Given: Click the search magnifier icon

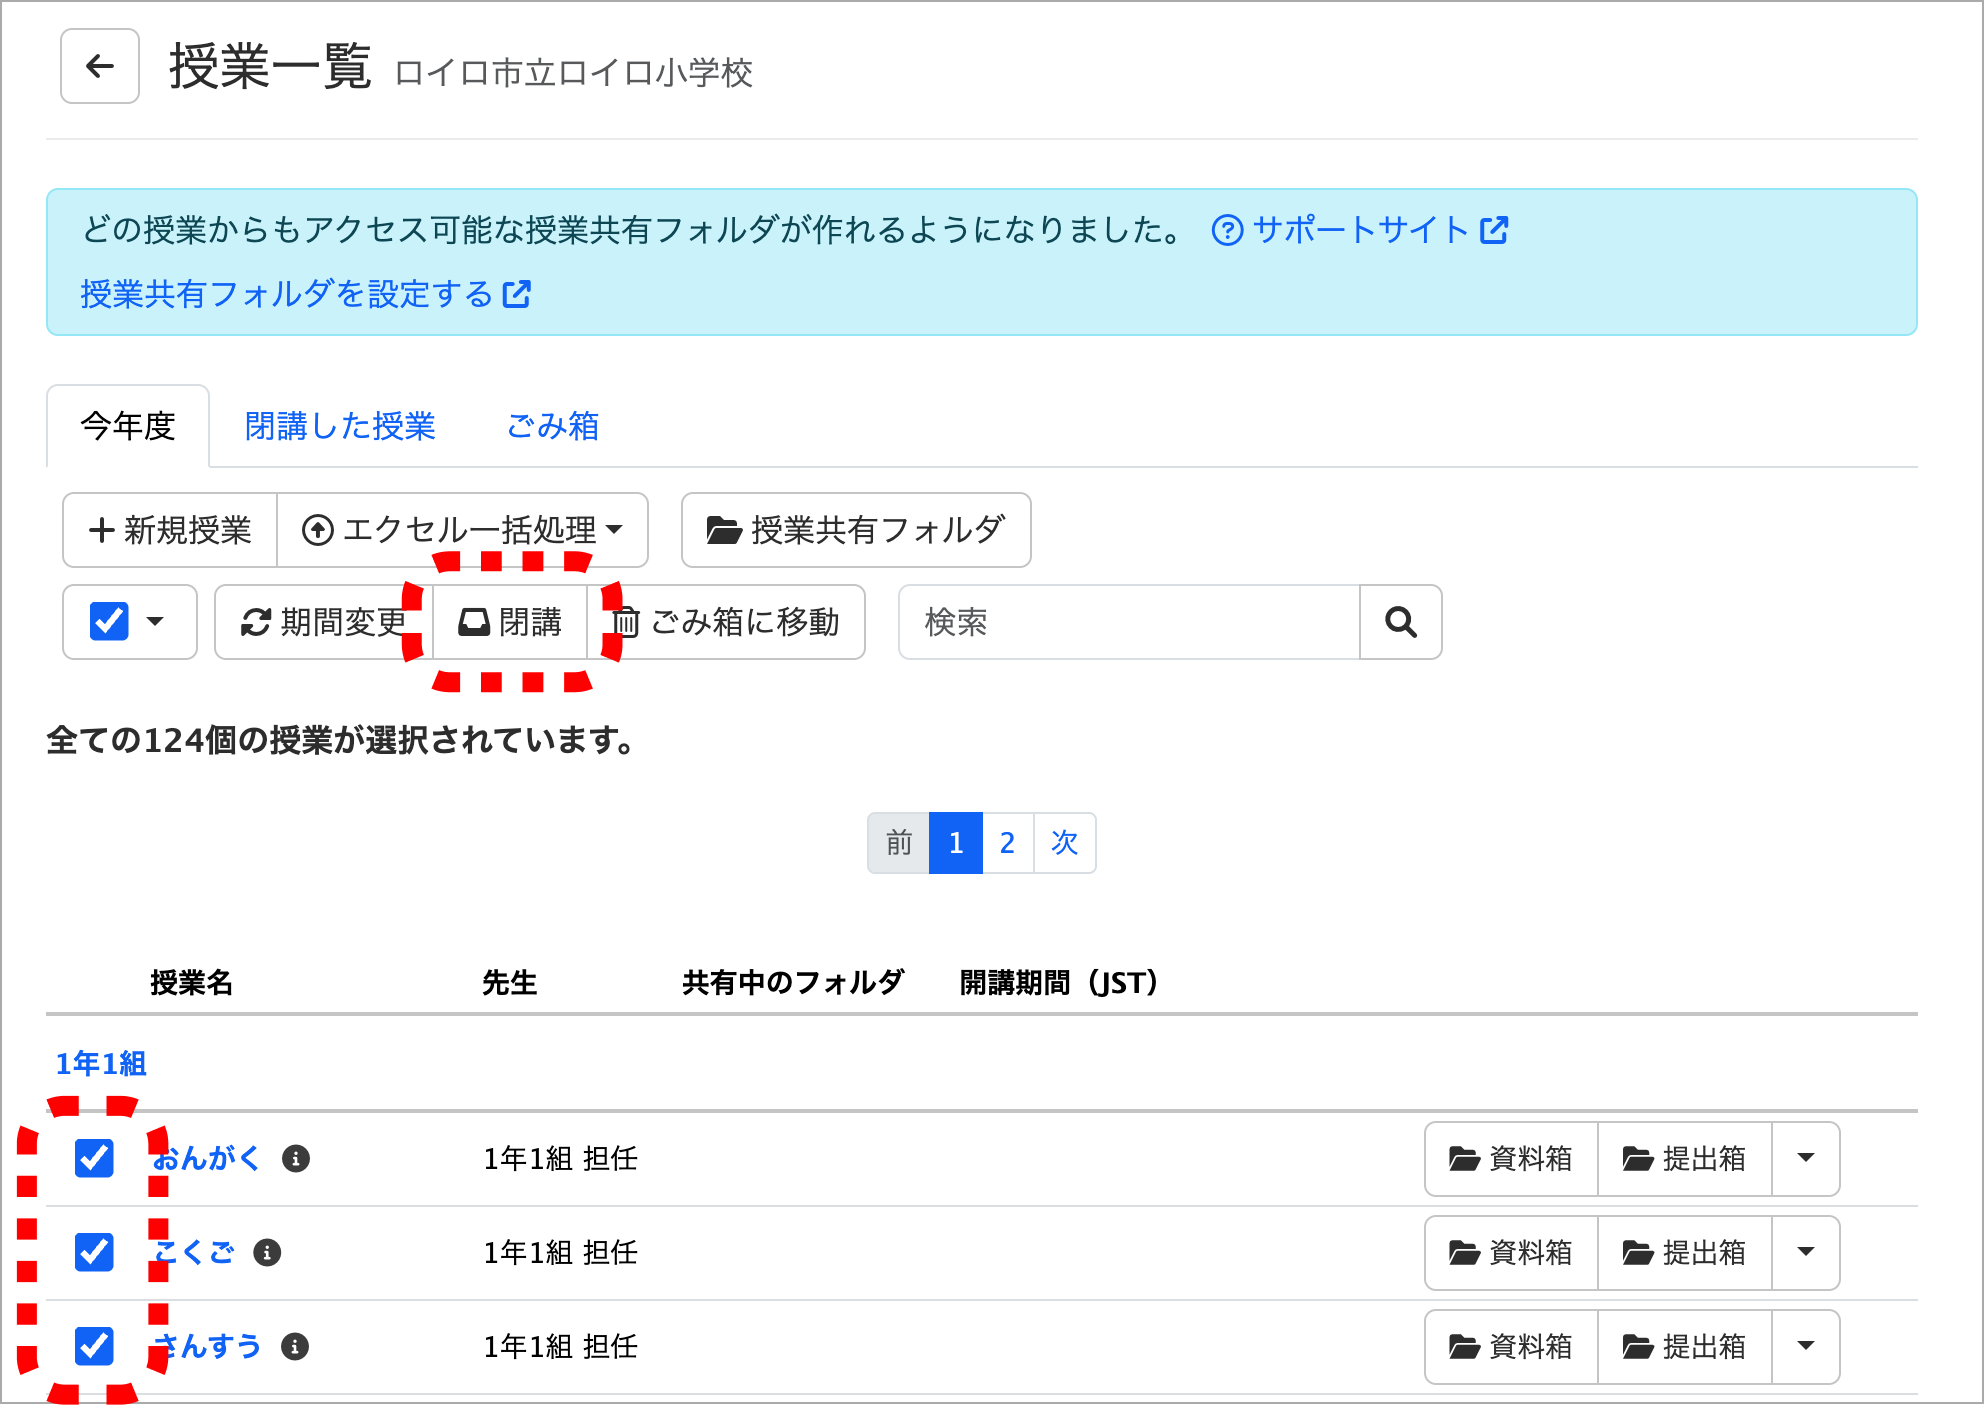Looking at the screenshot, I should [x=1400, y=622].
